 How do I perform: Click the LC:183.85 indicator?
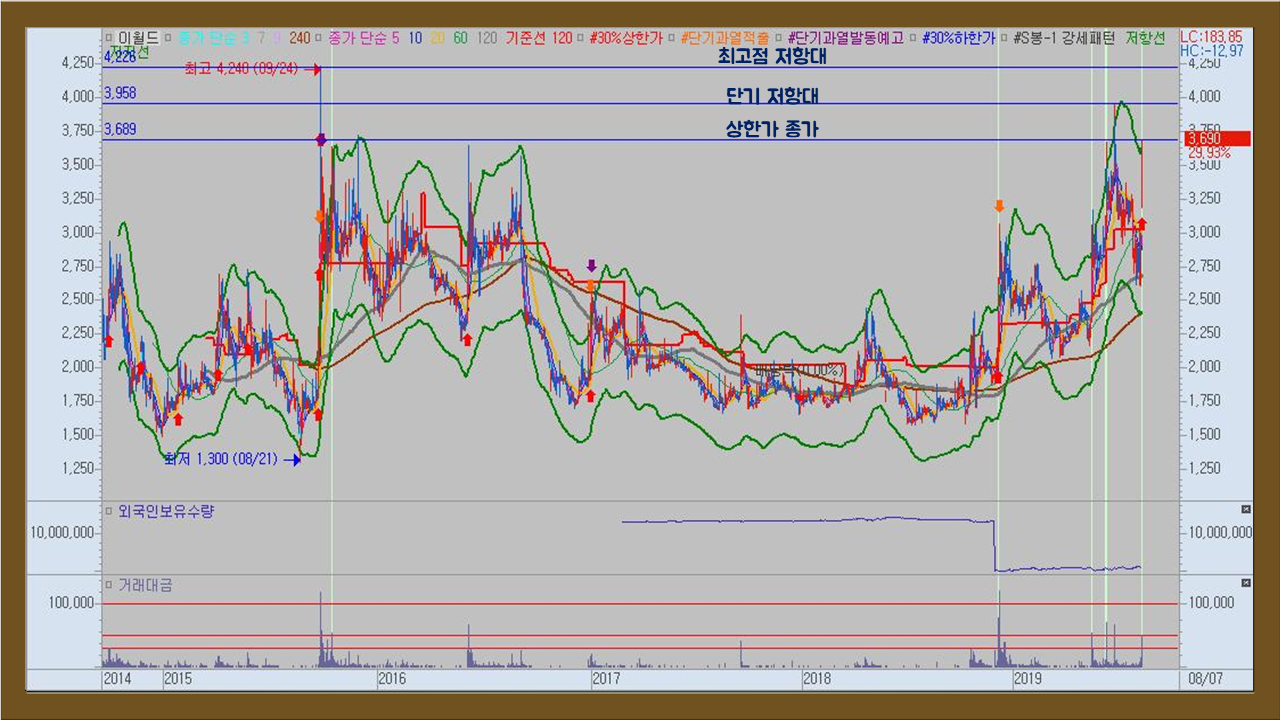coord(1212,37)
